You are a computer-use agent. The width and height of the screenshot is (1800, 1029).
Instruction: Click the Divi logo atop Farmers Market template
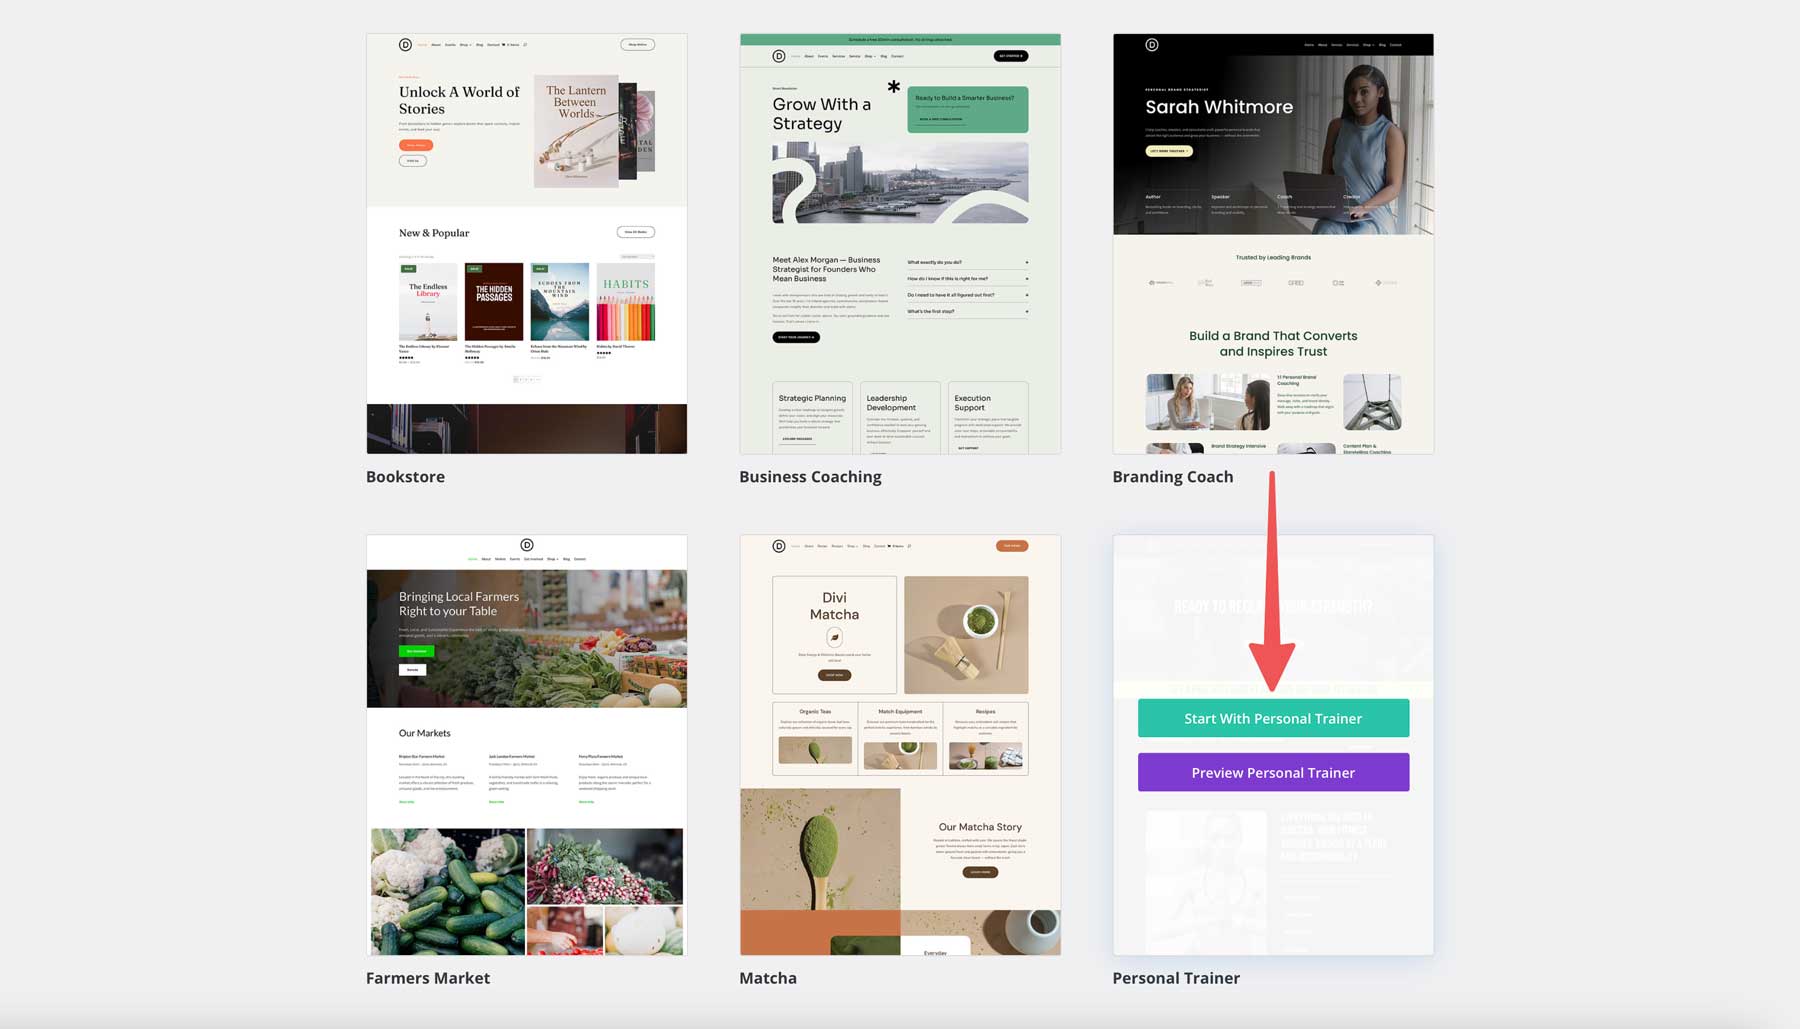pyautogui.click(x=527, y=545)
